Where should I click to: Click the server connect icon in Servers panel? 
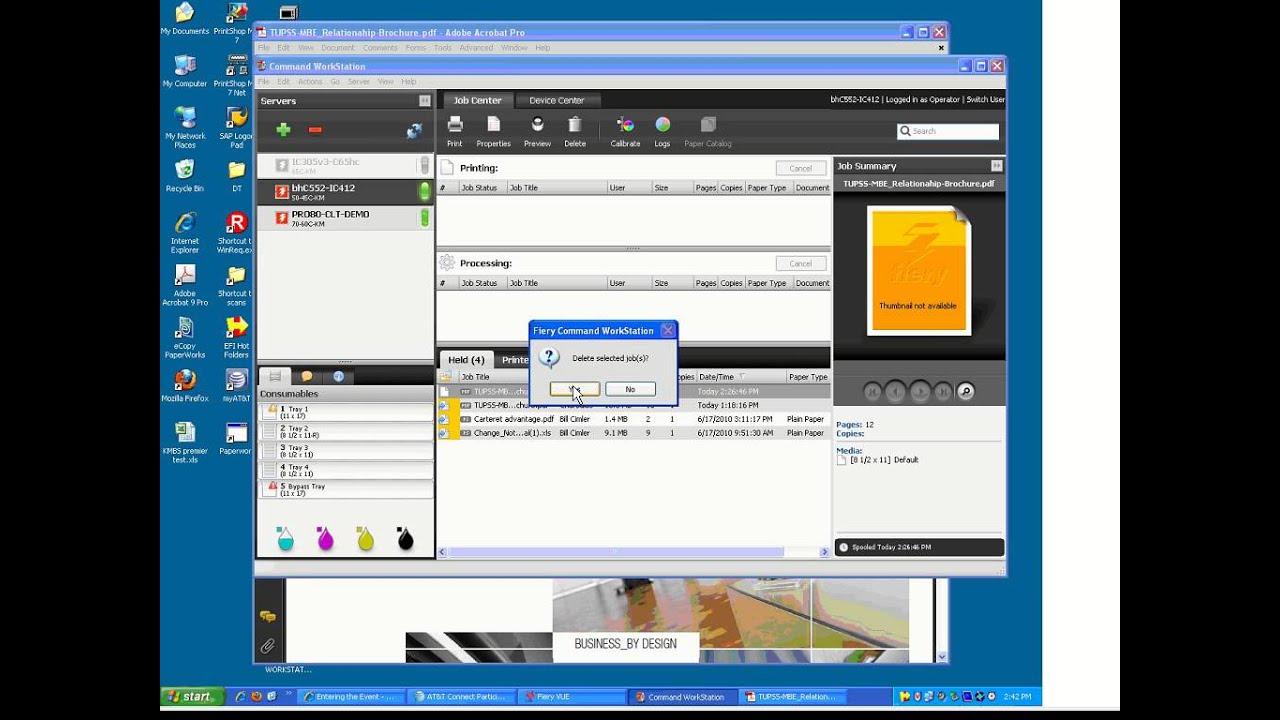click(x=414, y=131)
